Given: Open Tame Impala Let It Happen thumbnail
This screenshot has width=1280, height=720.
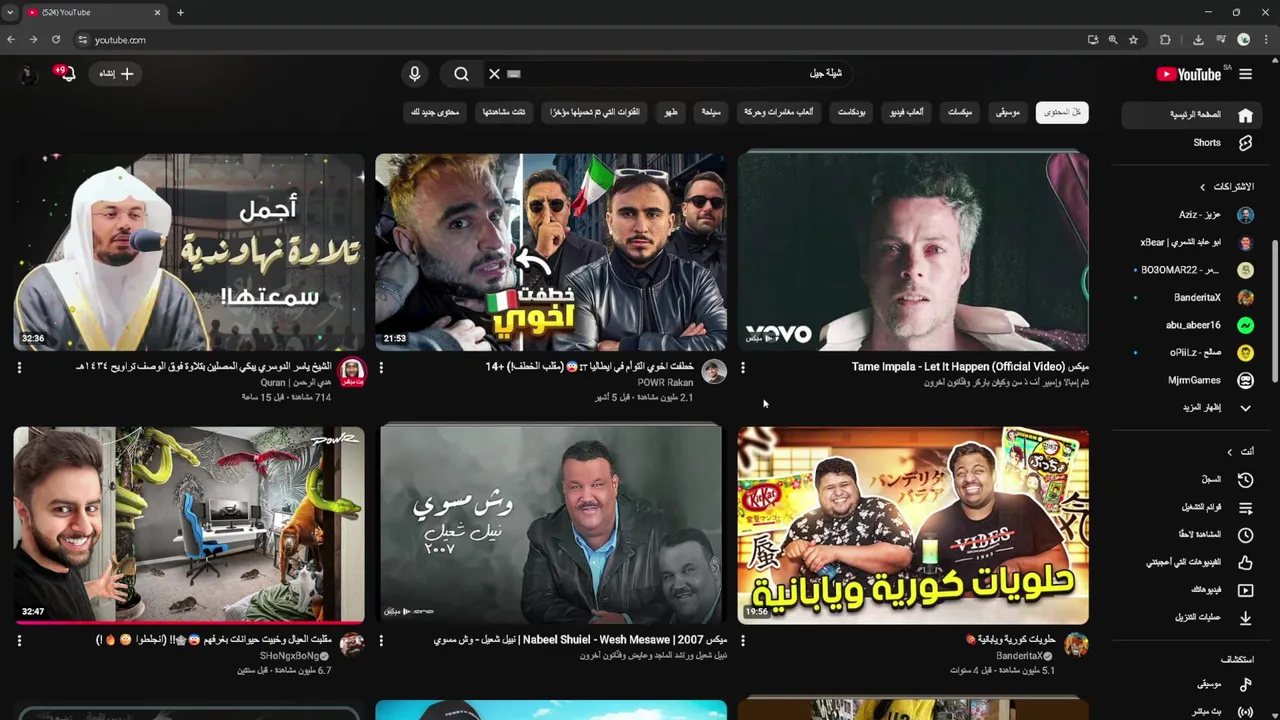Looking at the screenshot, I should (913, 251).
